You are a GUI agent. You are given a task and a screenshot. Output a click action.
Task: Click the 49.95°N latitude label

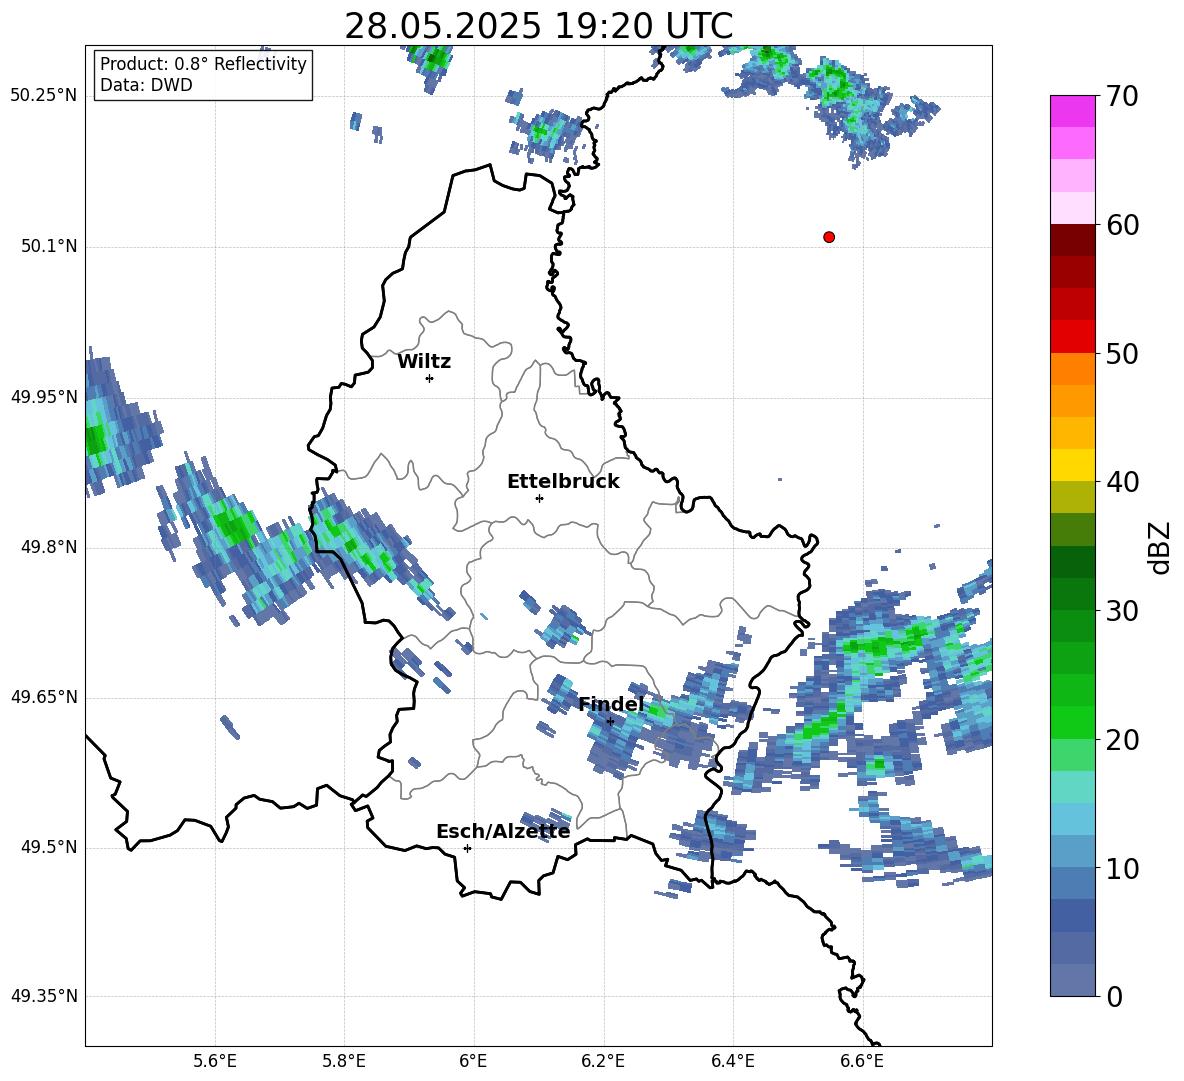44,397
